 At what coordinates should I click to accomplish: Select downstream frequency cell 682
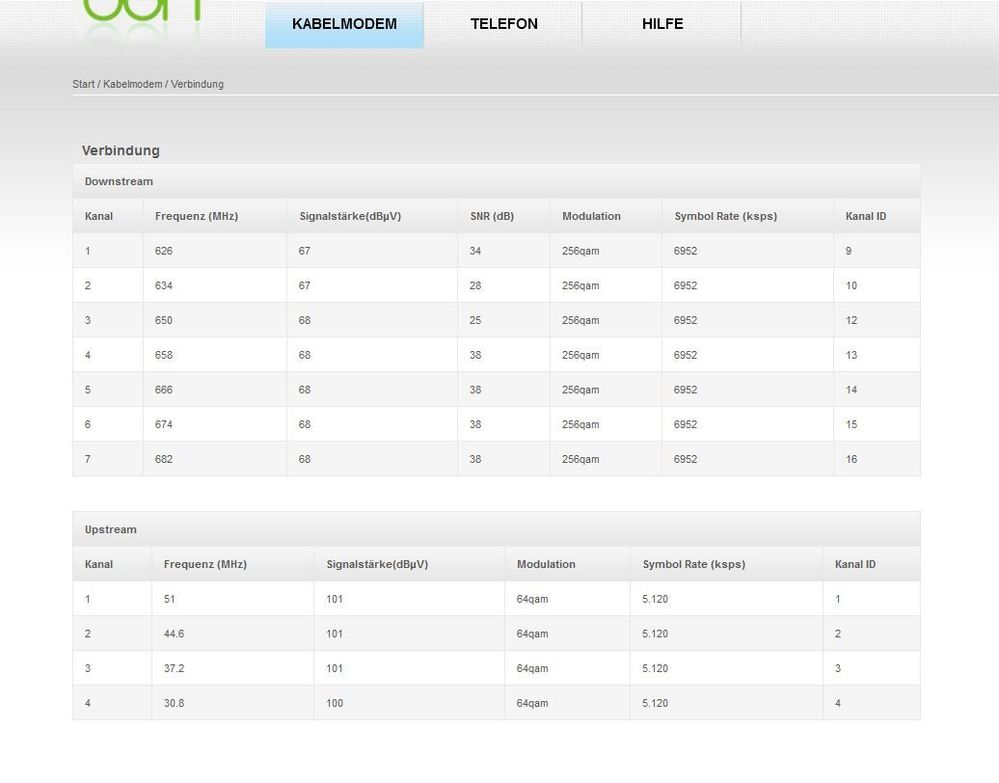(x=164, y=459)
